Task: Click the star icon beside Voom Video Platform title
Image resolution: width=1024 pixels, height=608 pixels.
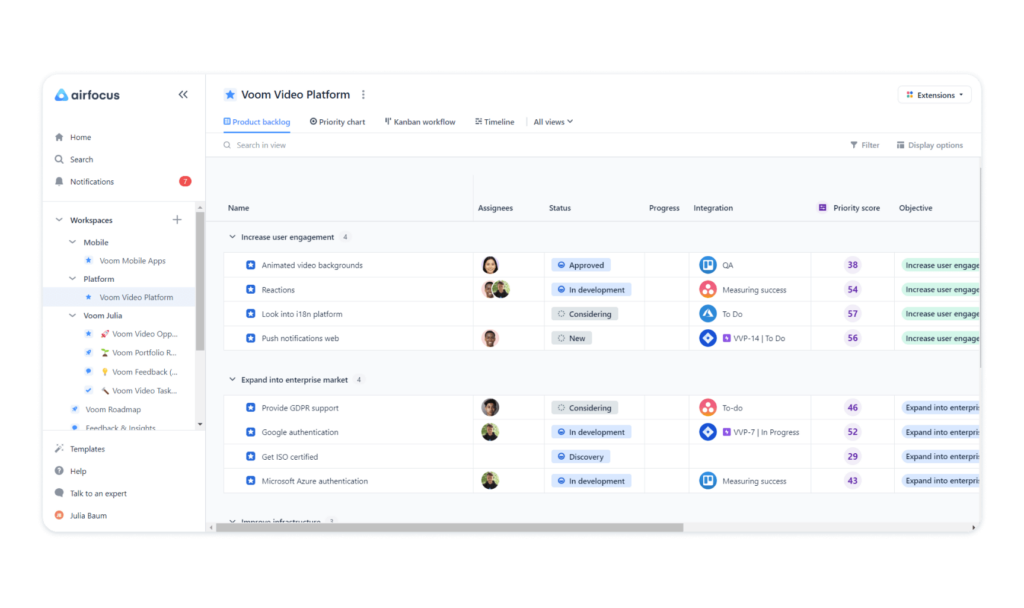Action: (x=230, y=95)
